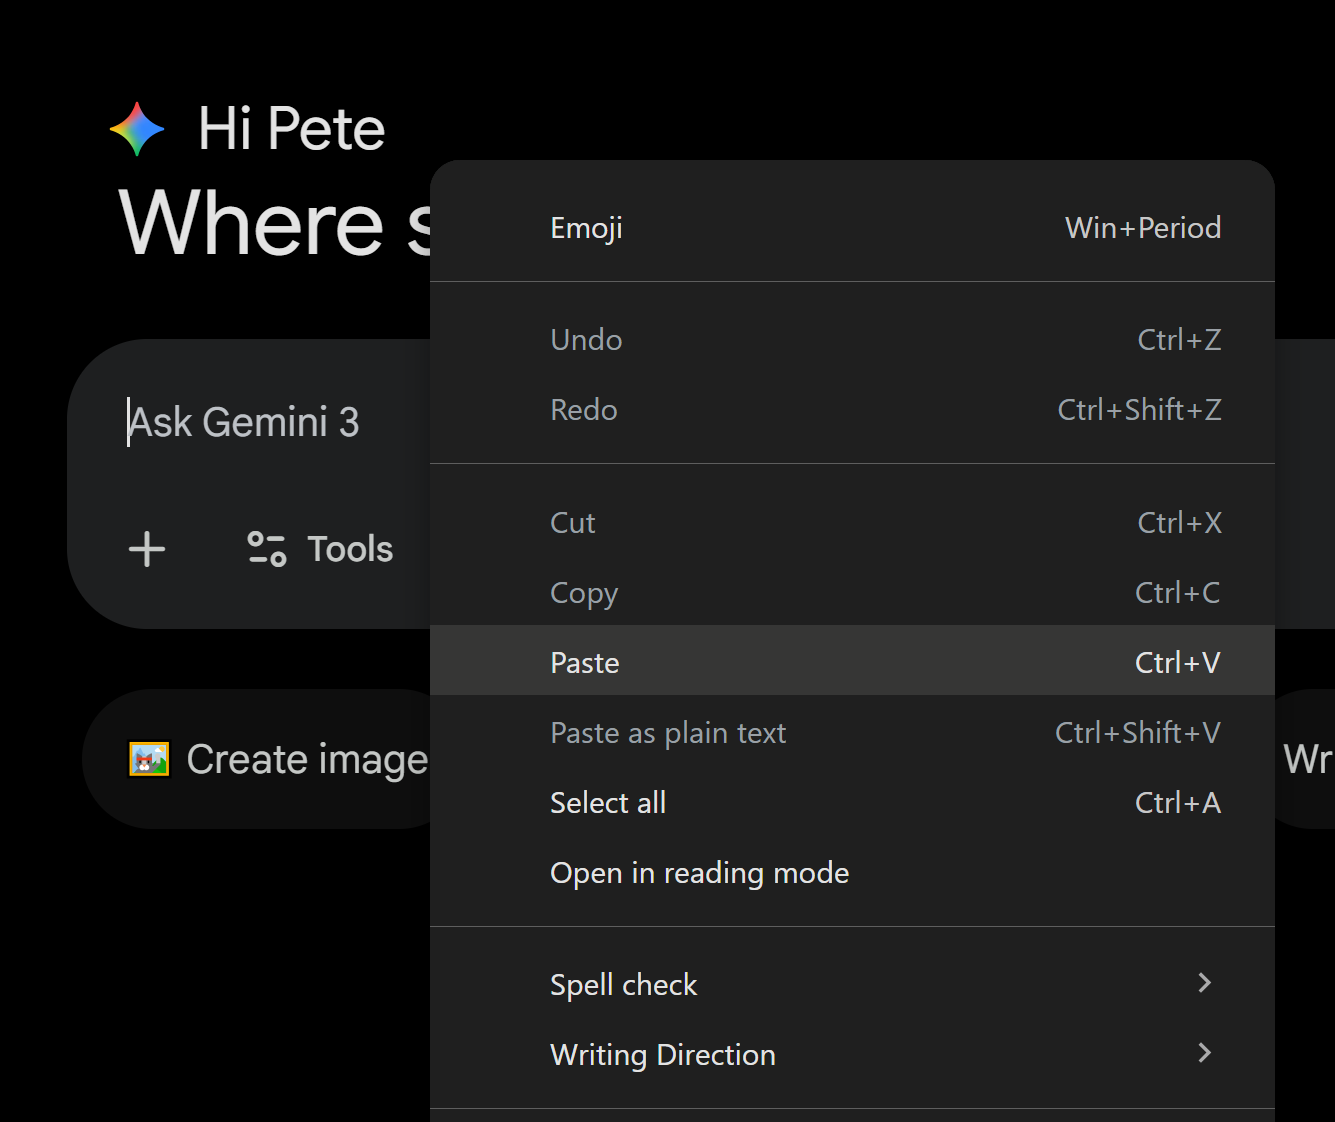The height and width of the screenshot is (1122, 1335).
Task: Open the Tools button label
Action: pos(350,549)
